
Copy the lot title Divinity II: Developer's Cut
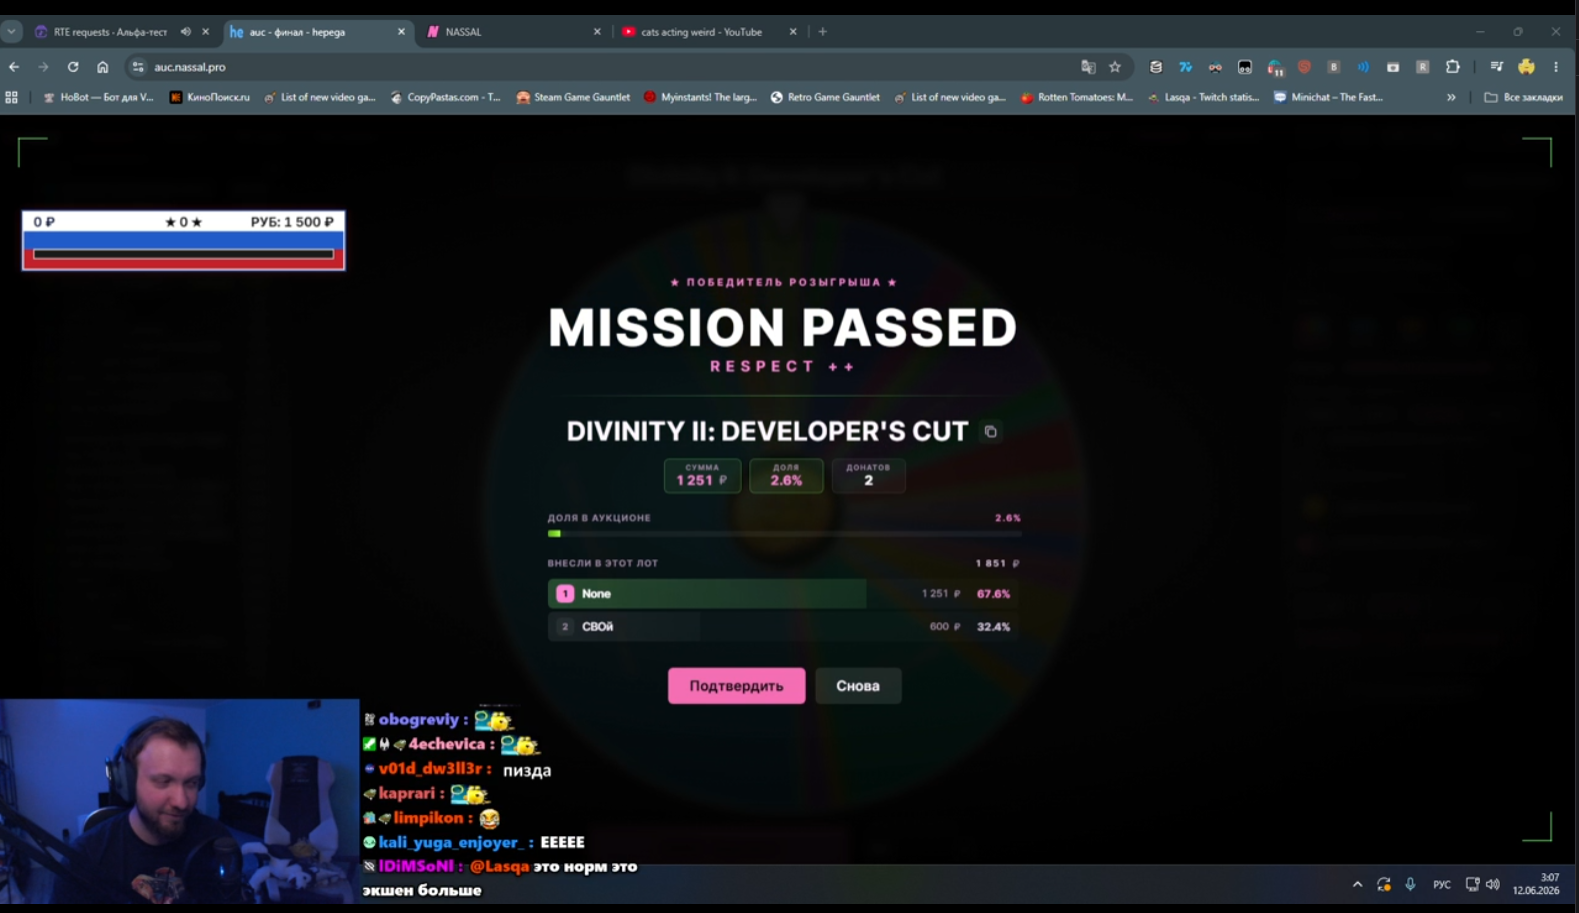click(990, 432)
